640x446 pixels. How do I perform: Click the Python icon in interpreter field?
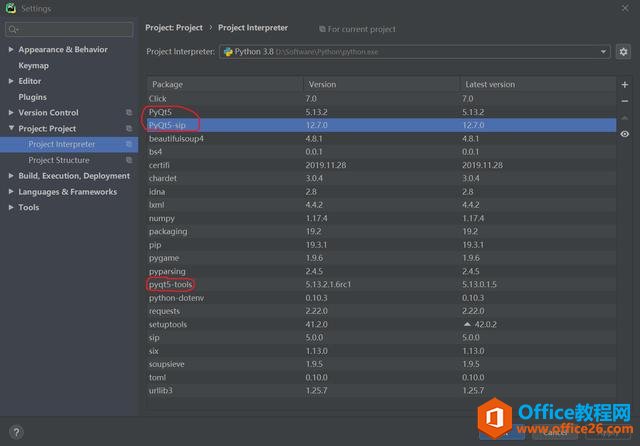pyautogui.click(x=228, y=52)
